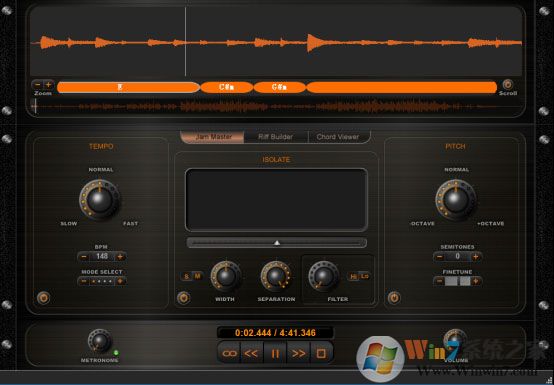Image resolution: width=554 pixels, height=385 pixels.
Task: Click the Scroll button beside chord bar
Action: coord(507,85)
